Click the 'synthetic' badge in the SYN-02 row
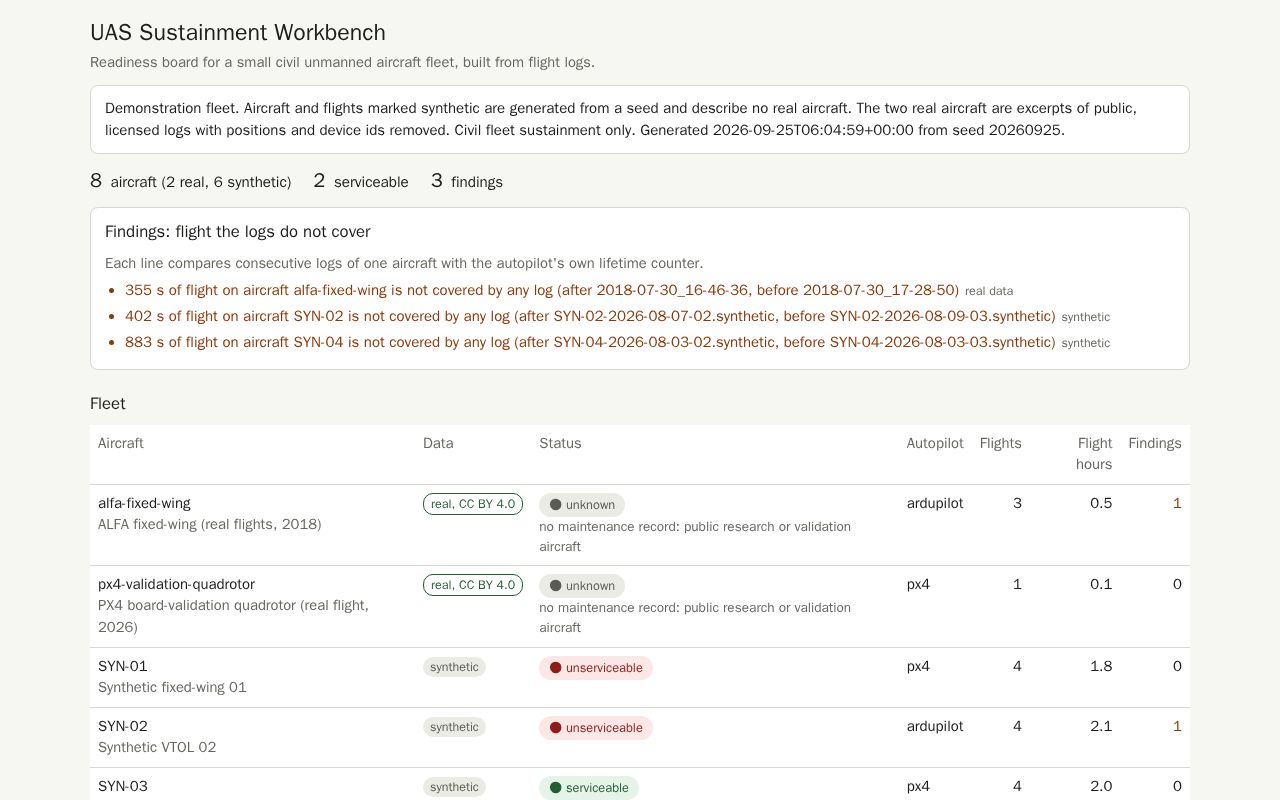Screen dimensions: 1280x800 pyautogui.click(x=454, y=727)
